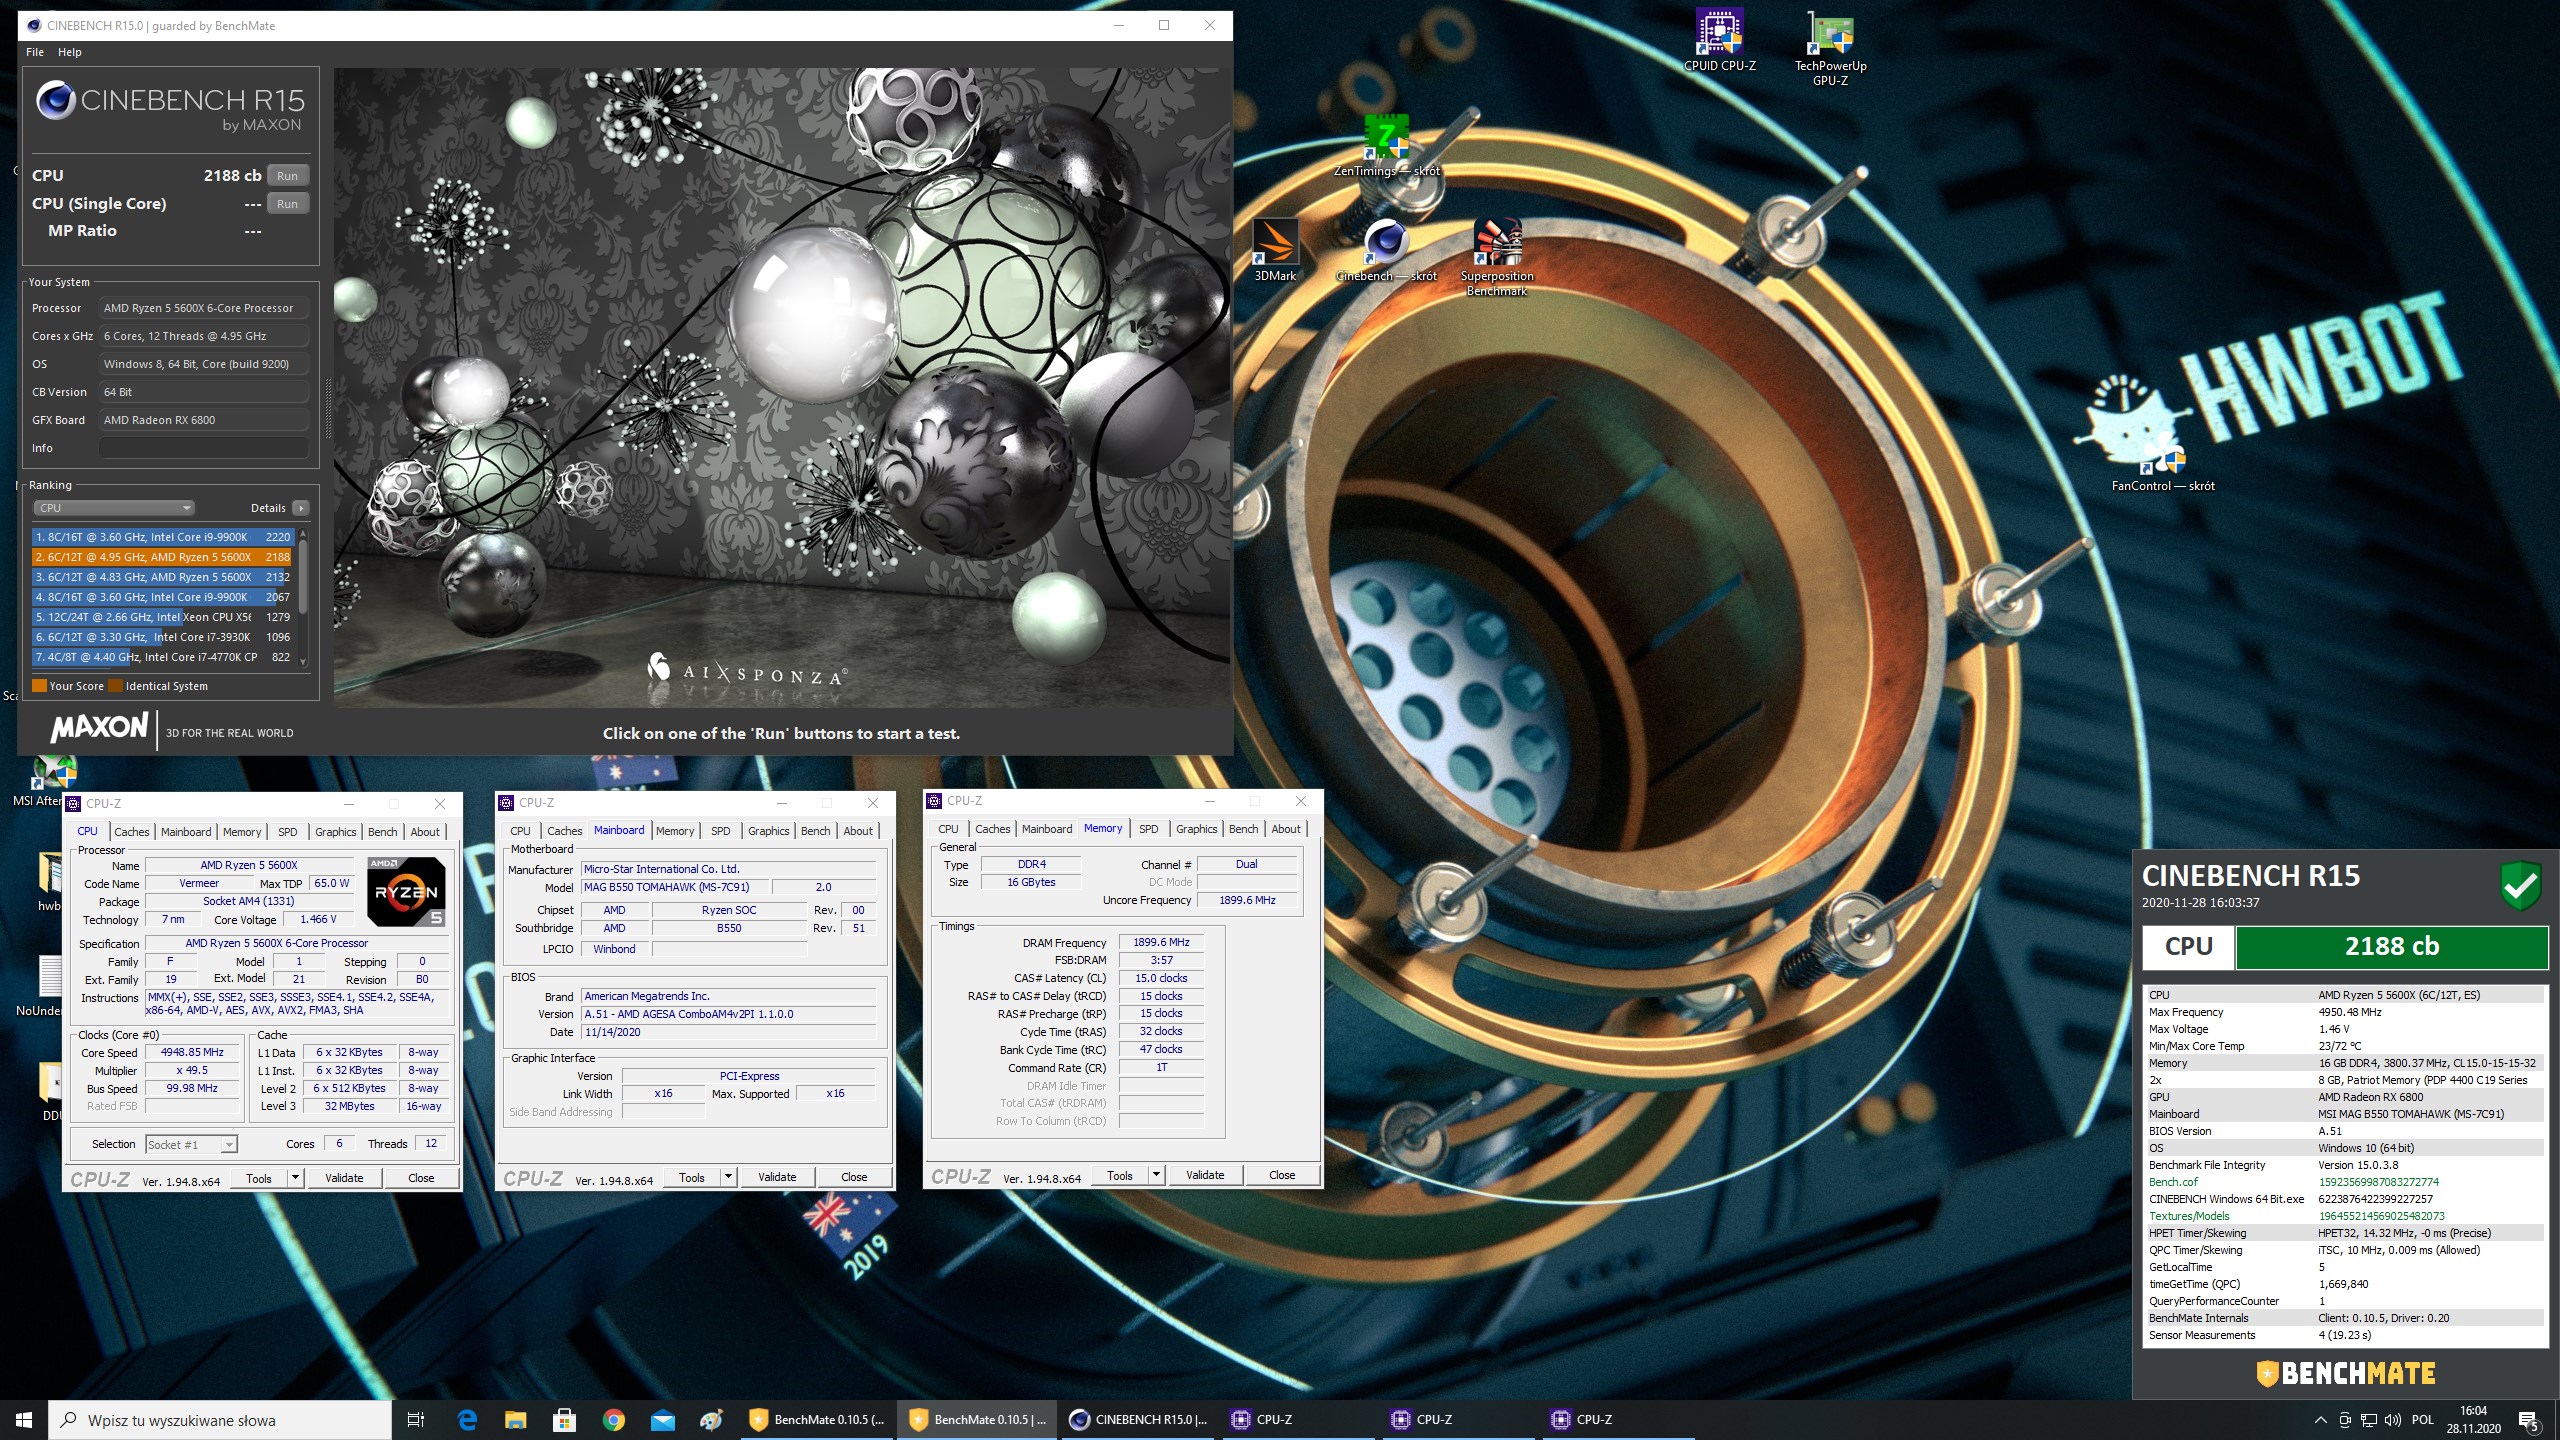2560x1440 pixels.
Task: Open the Help menu in Cinebench
Action: coord(70,52)
